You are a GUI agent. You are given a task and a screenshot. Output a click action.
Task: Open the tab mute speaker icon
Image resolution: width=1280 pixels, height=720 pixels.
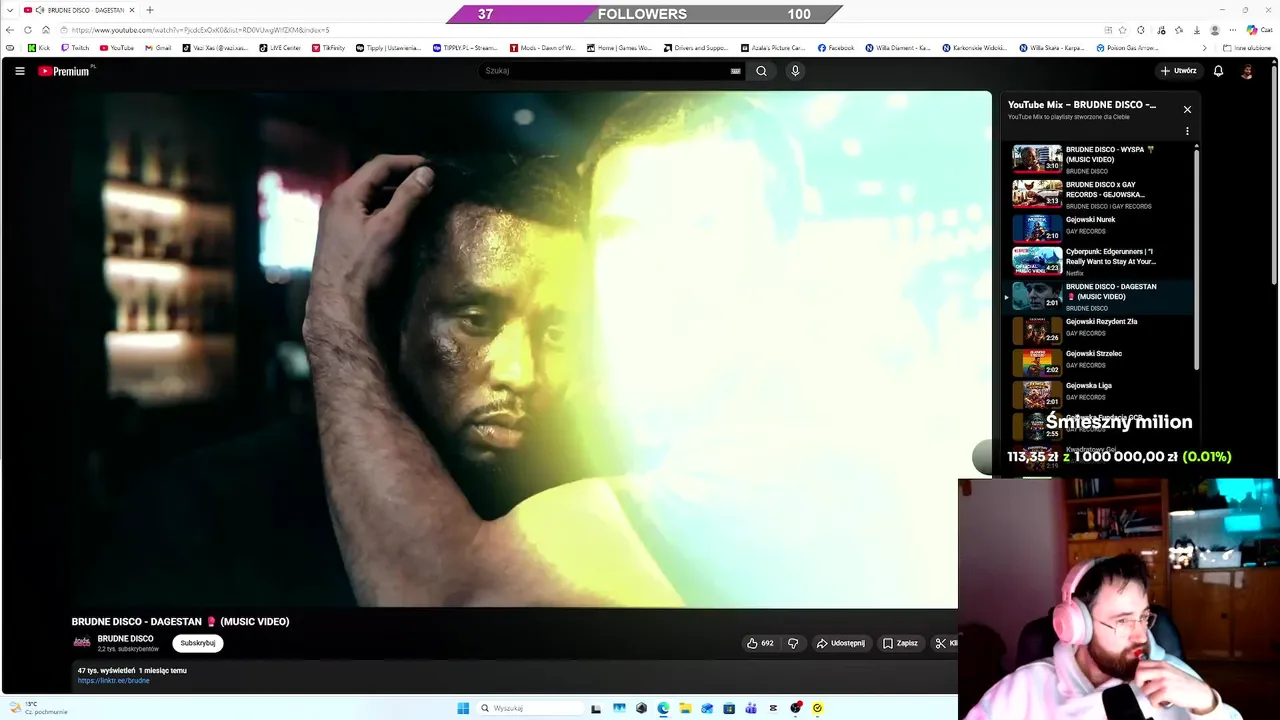click(40, 10)
